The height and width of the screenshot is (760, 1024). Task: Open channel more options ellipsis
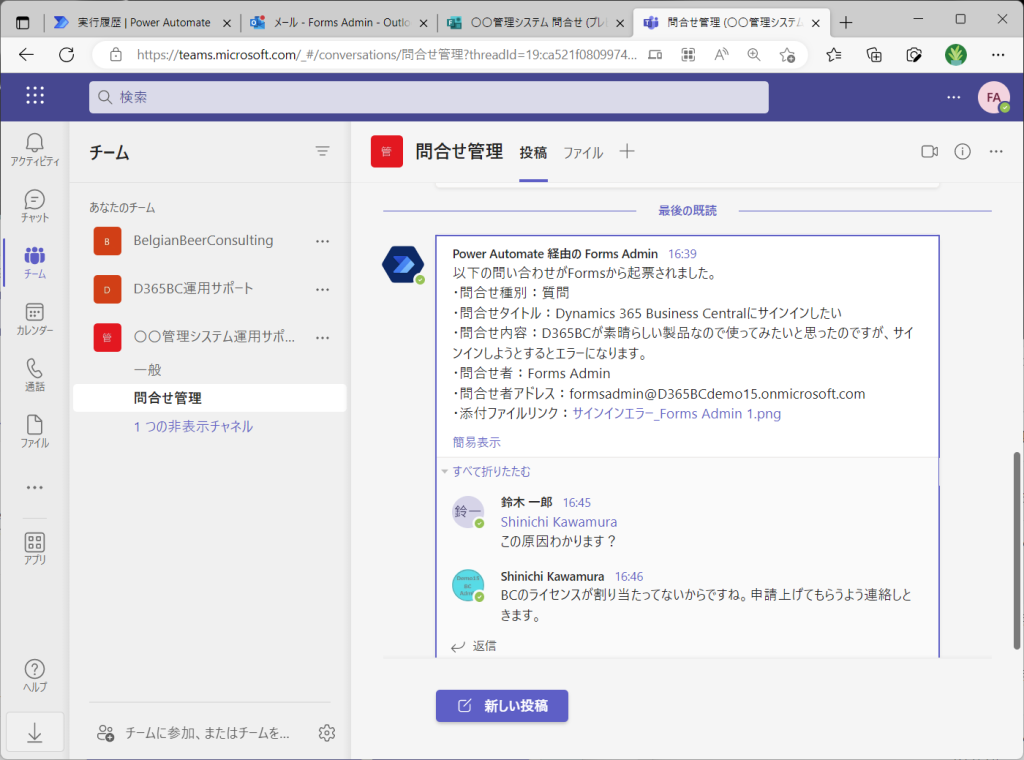click(995, 151)
